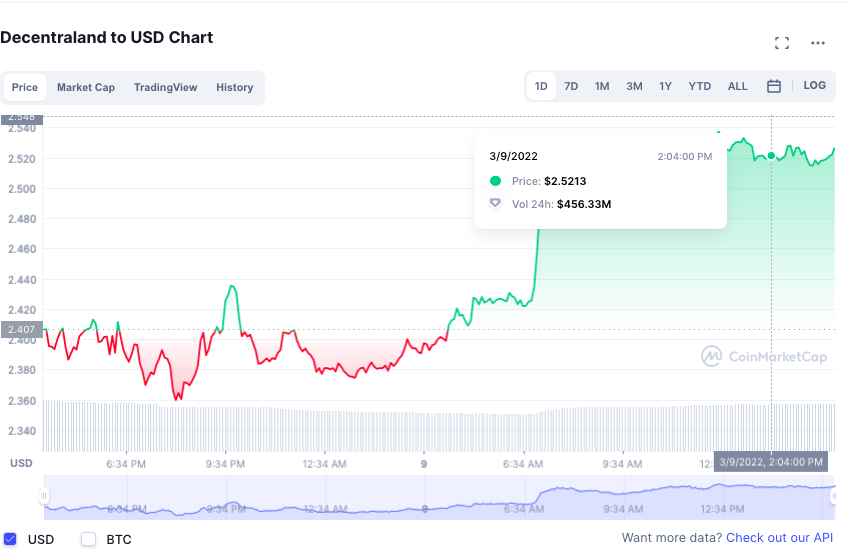Image resolution: width=848 pixels, height=549 pixels.
Task: Click the $456.33M volume value in tooltip
Action: tap(584, 204)
